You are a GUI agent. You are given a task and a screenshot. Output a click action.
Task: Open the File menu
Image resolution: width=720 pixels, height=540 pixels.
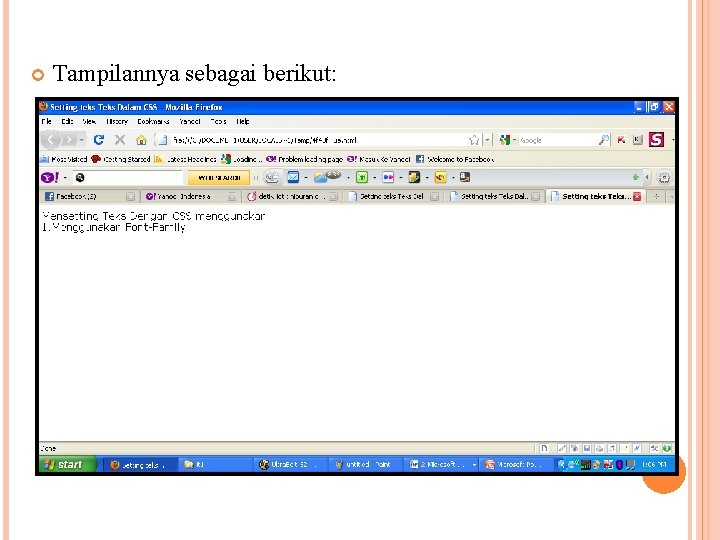point(46,122)
